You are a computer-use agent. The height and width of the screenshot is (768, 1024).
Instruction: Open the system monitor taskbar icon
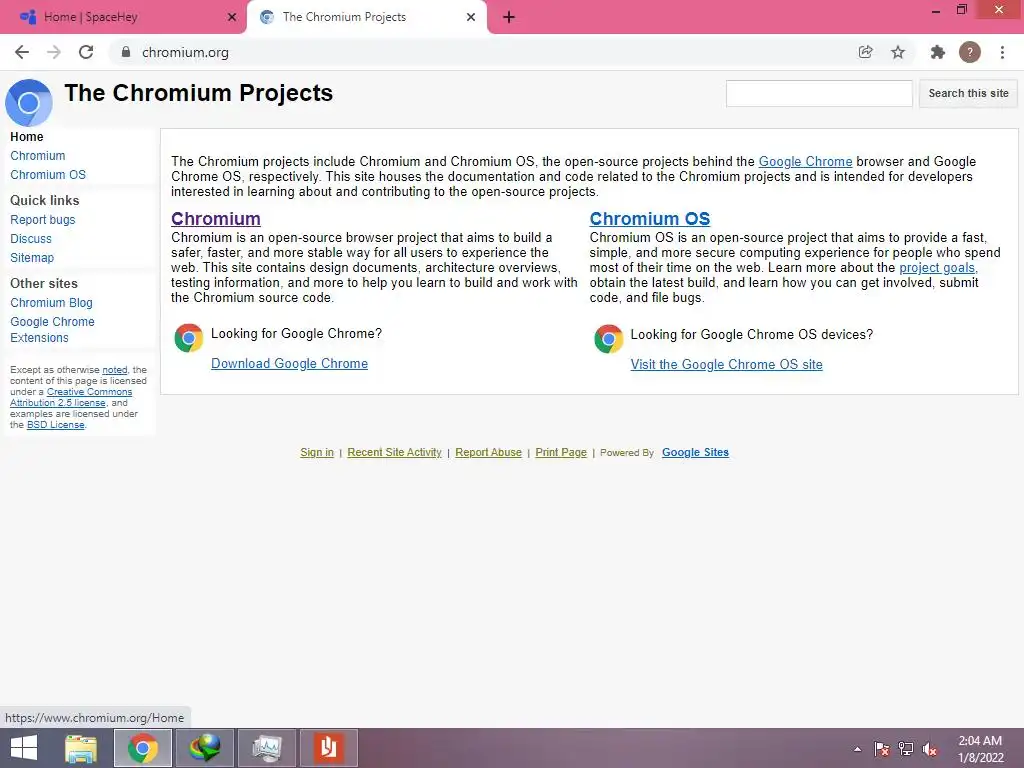tap(267, 748)
